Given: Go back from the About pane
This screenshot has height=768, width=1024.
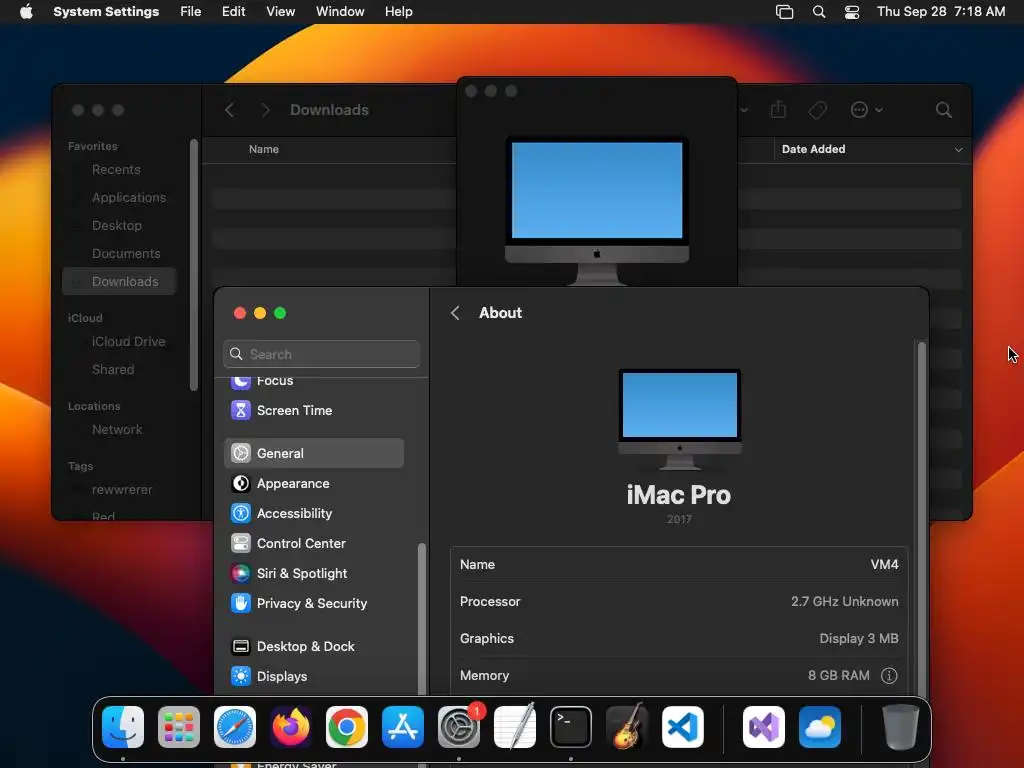Looking at the screenshot, I should coord(455,313).
